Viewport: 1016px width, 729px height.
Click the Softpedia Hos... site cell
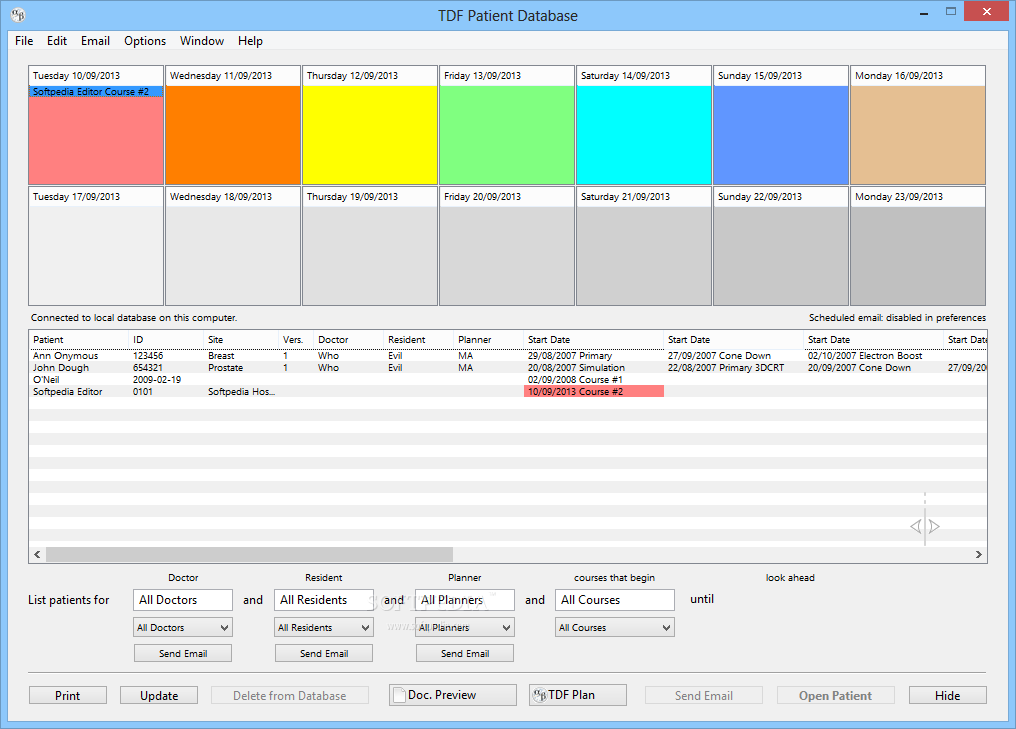tap(241, 391)
